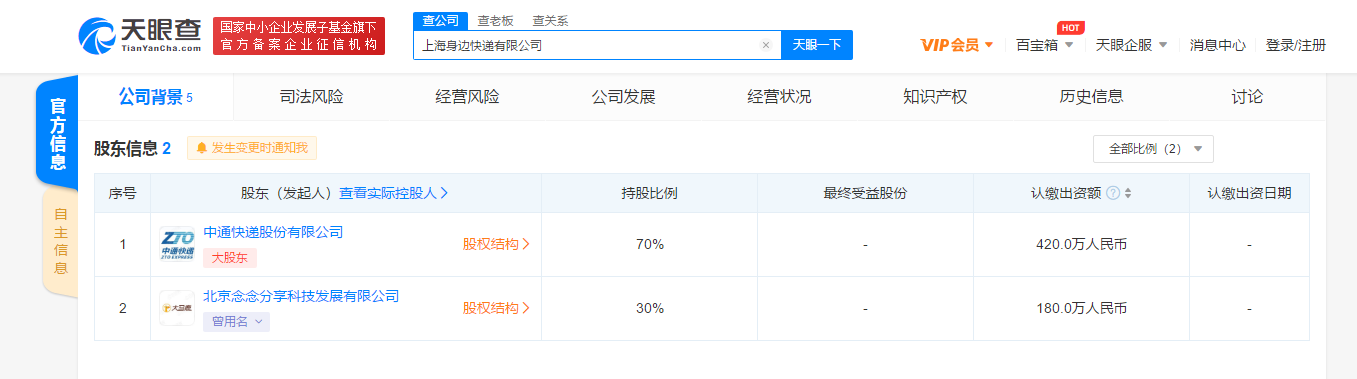The image size is (1357, 379).
Task: Click the bell icon in 发生变更时通知我
Action: click(x=201, y=148)
